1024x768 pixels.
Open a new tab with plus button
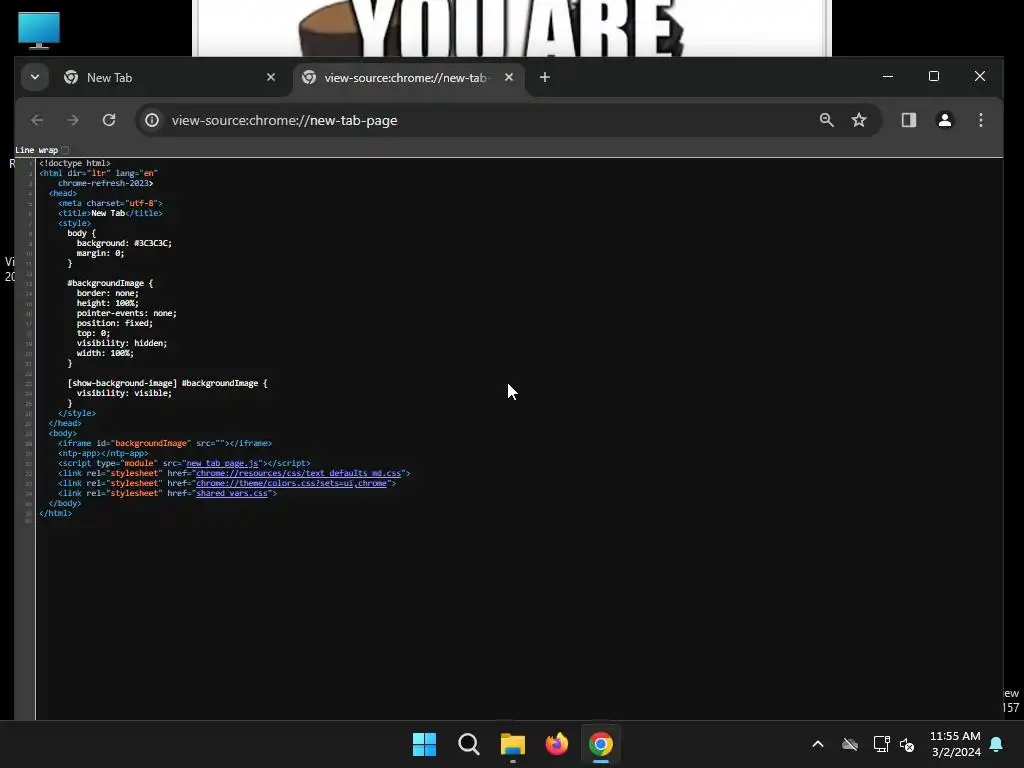545,77
